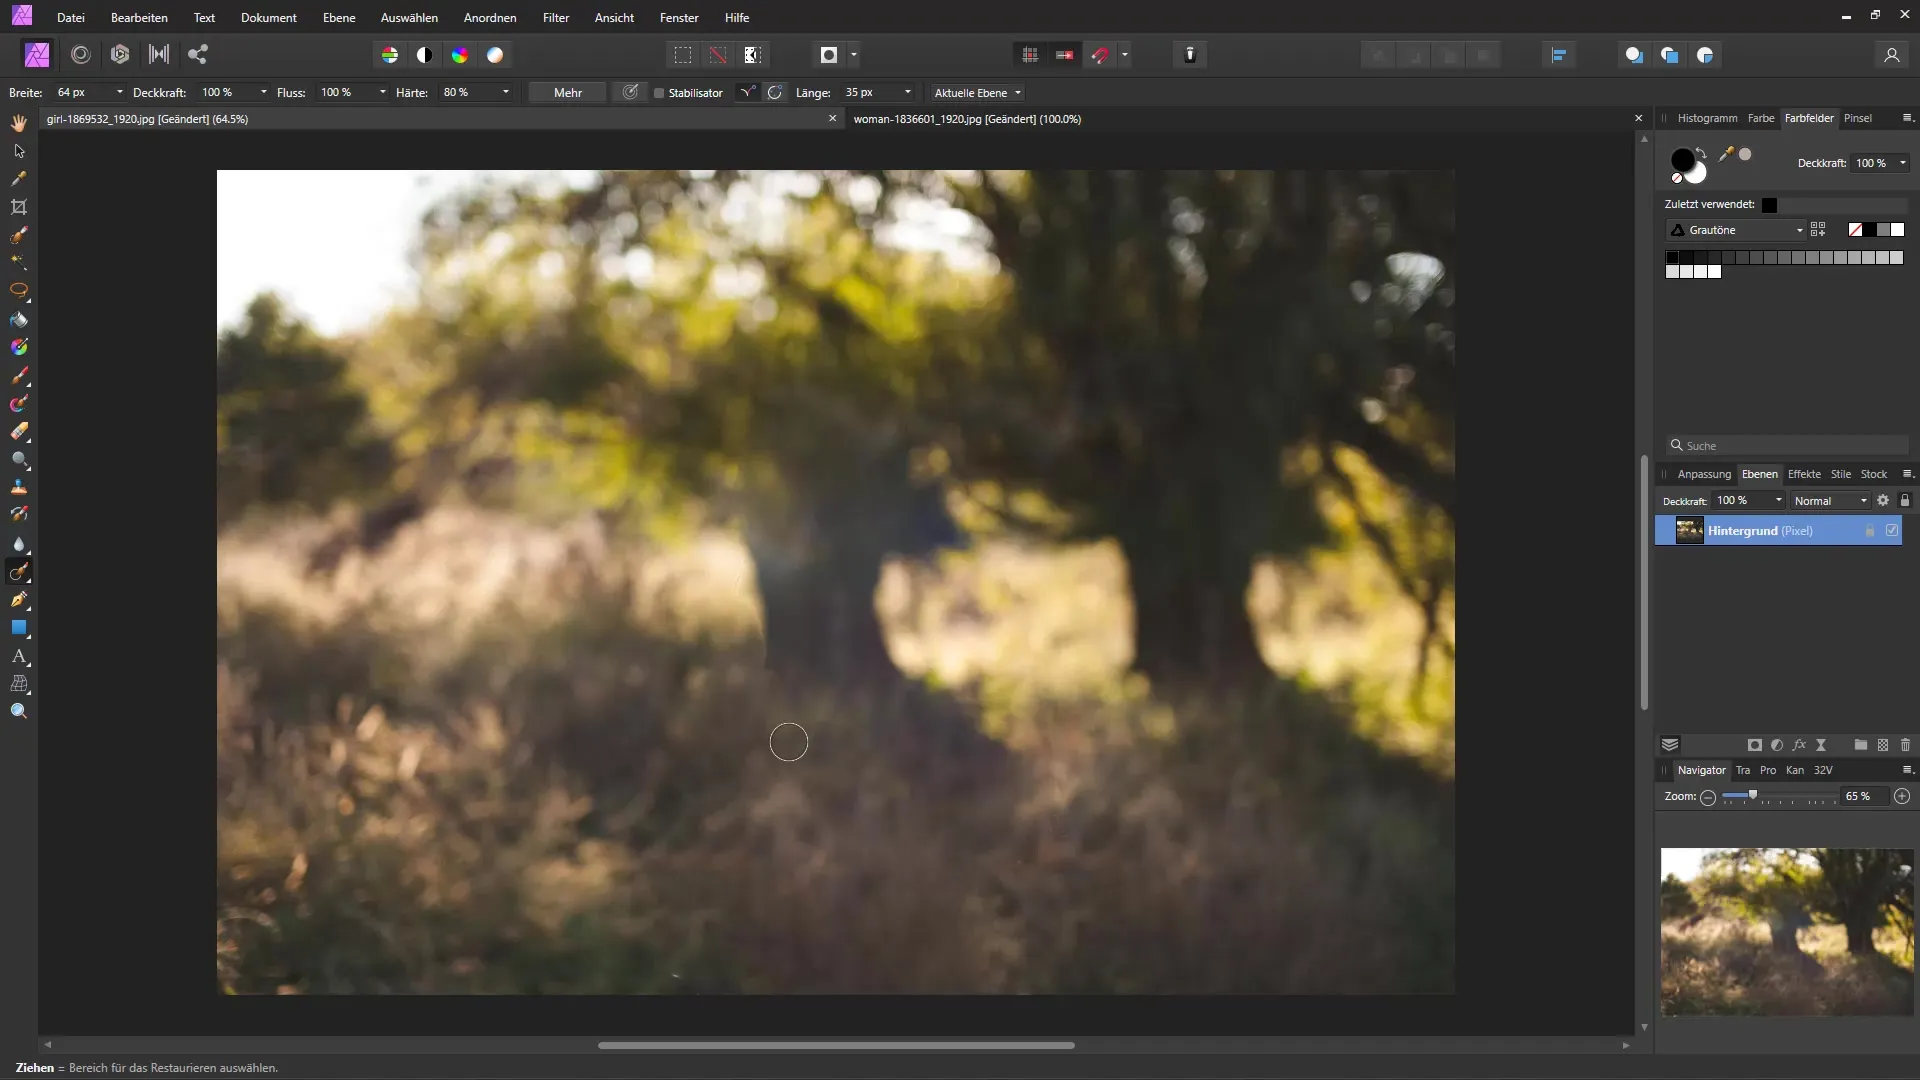Open Aktuelle Ebene source dropdown
This screenshot has width=1920, height=1080.
click(977, 93)
